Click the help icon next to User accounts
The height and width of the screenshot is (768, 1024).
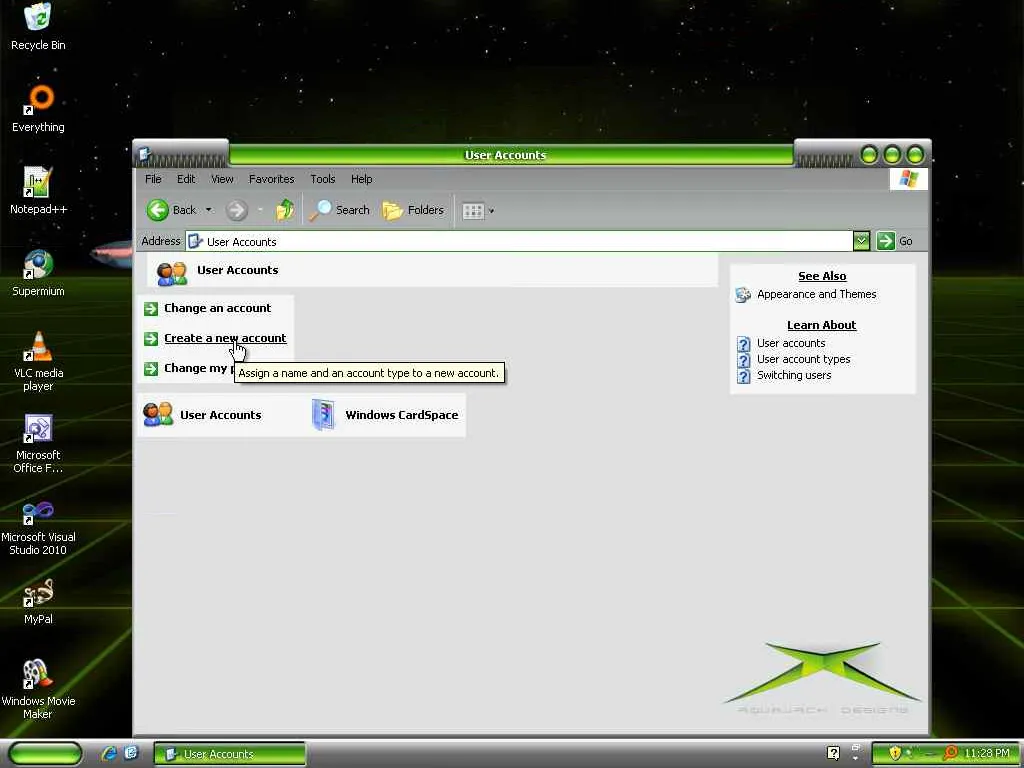(x=743, y=344)
